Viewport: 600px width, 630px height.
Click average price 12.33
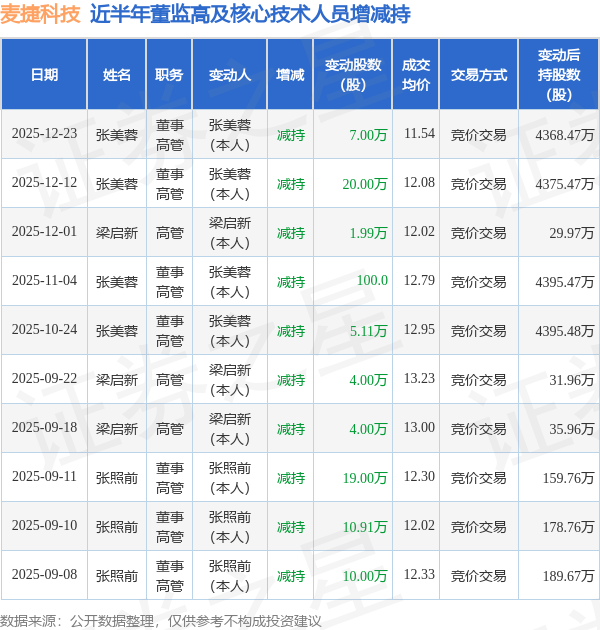coord(419,575)
